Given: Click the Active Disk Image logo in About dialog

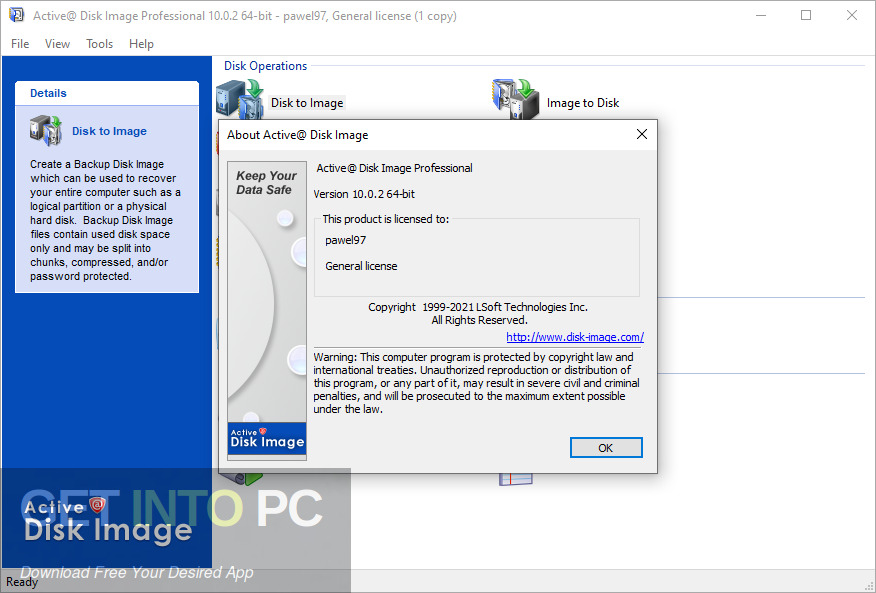Looking at the screenshot, I should (x=267, y=438).
